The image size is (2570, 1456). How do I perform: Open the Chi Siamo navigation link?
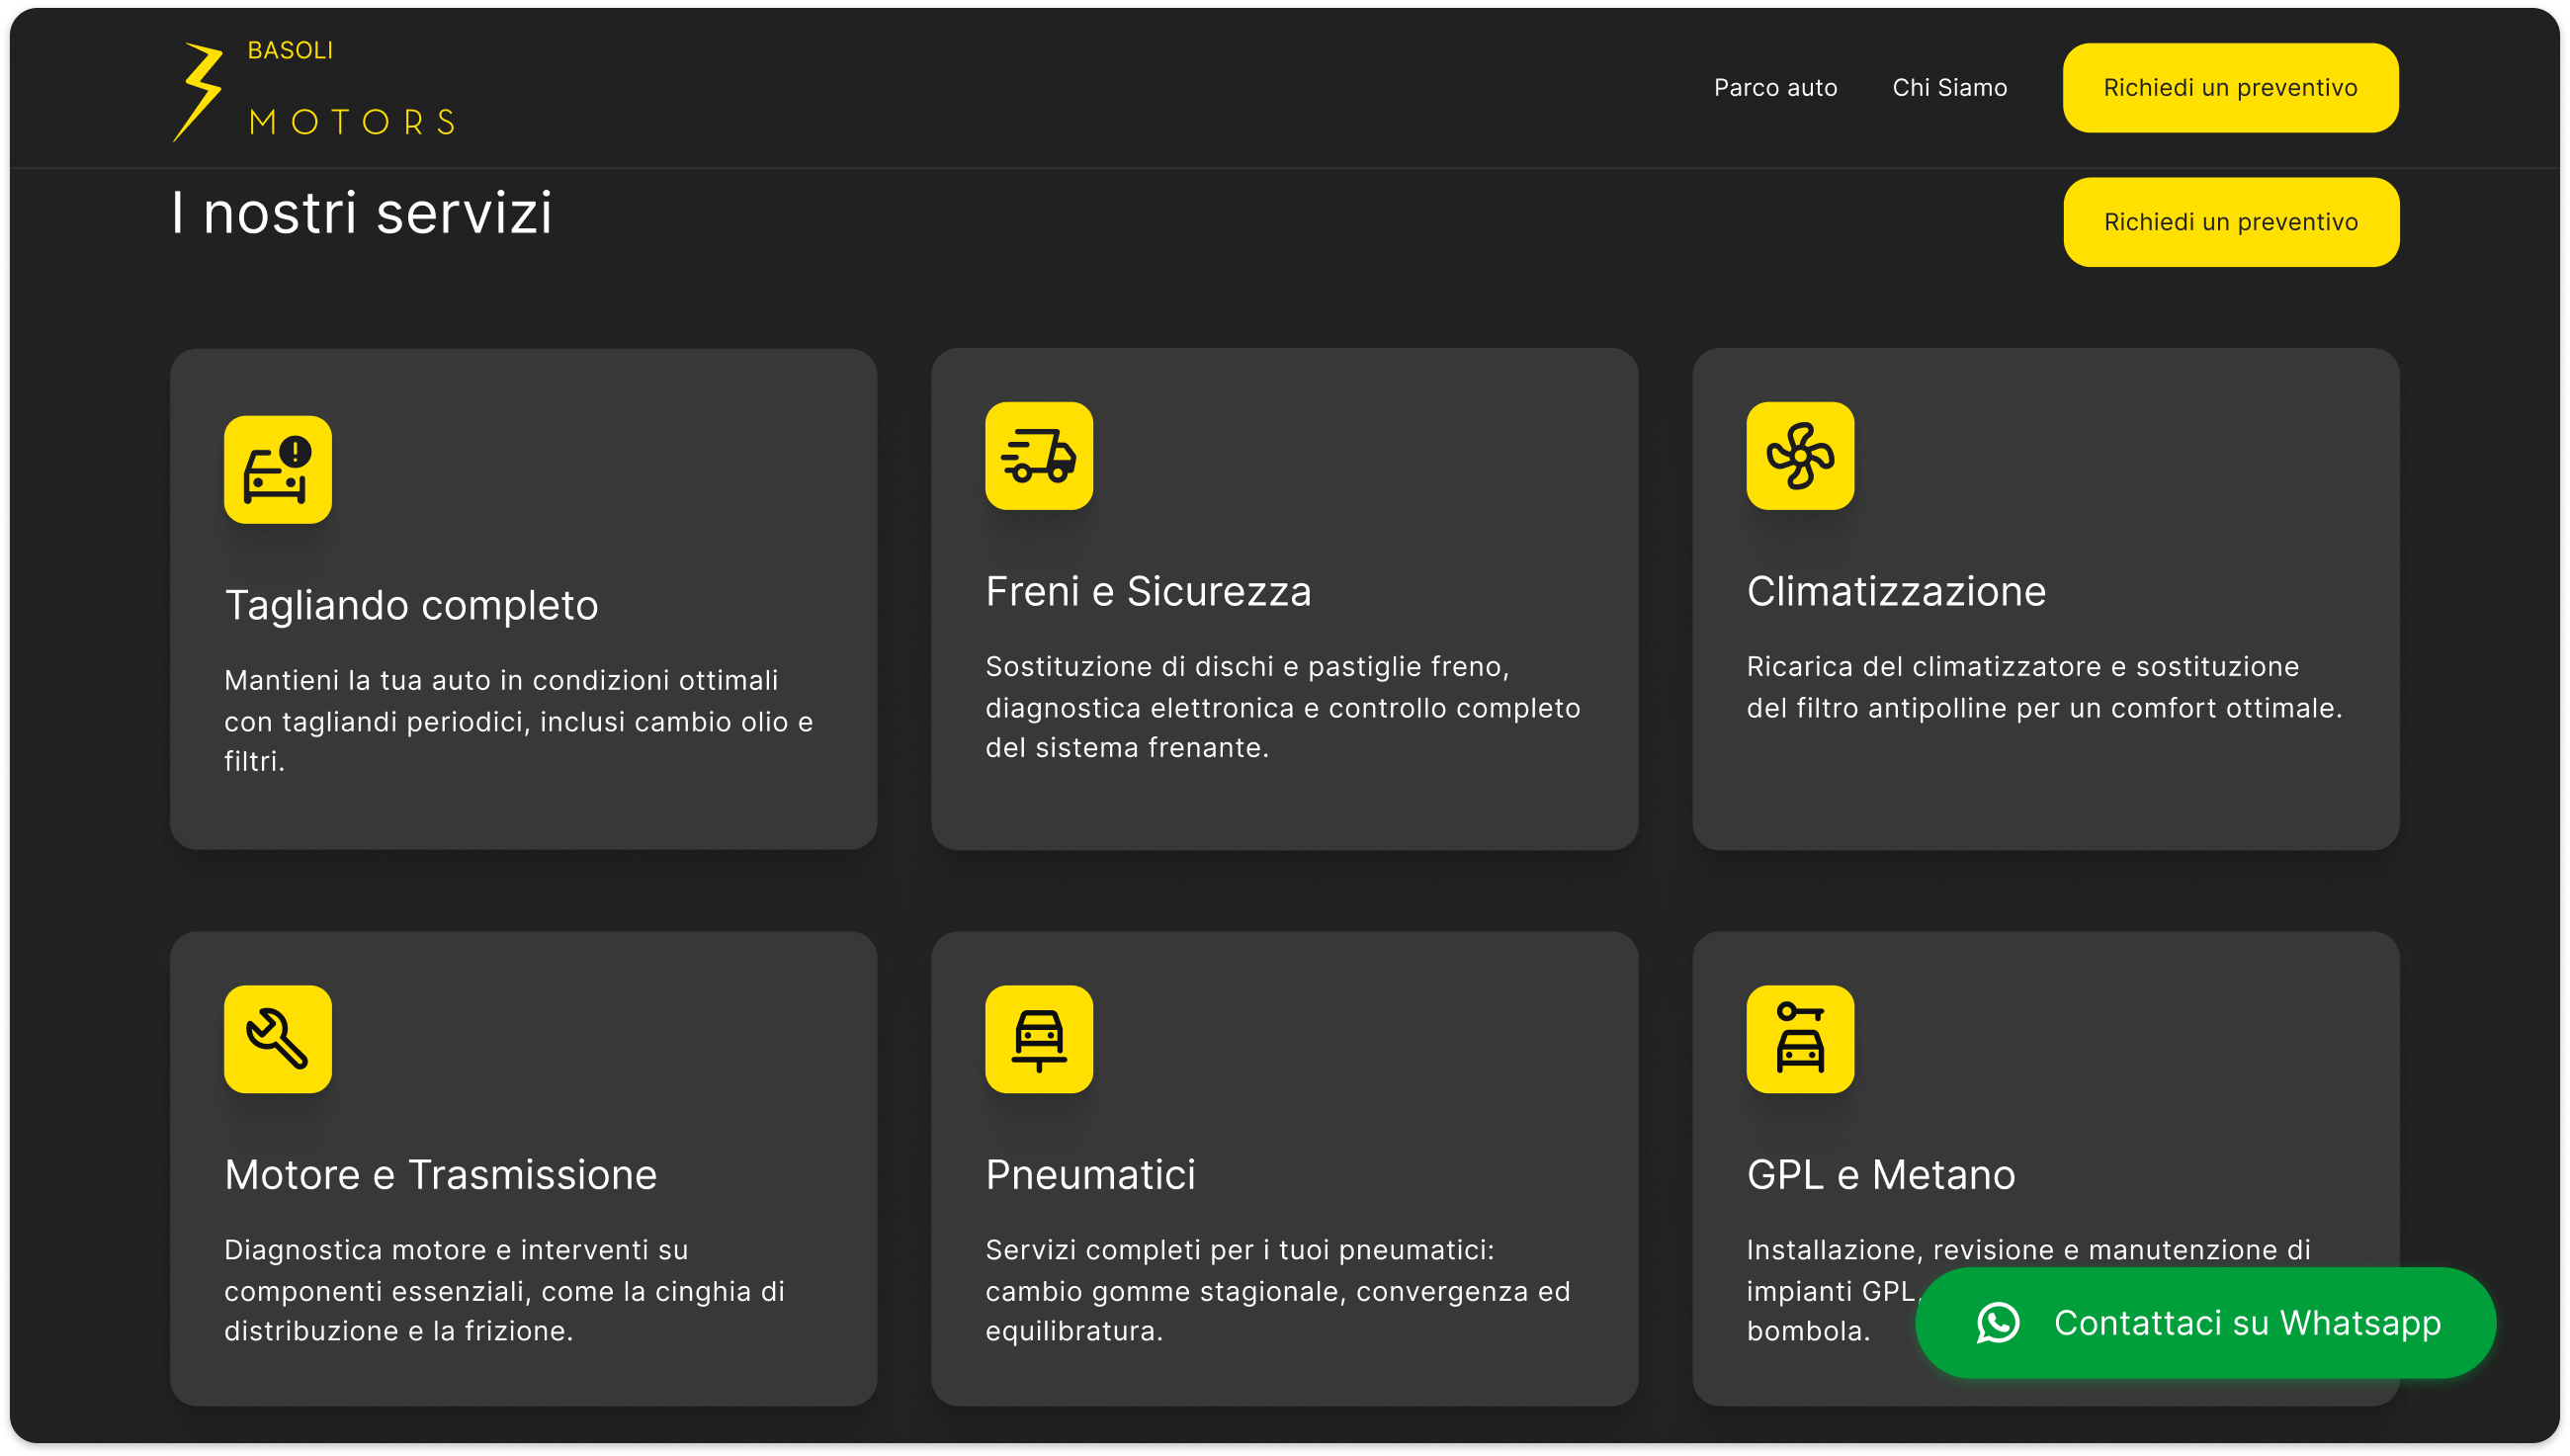pyautogui.click(x=1949, y=88)
